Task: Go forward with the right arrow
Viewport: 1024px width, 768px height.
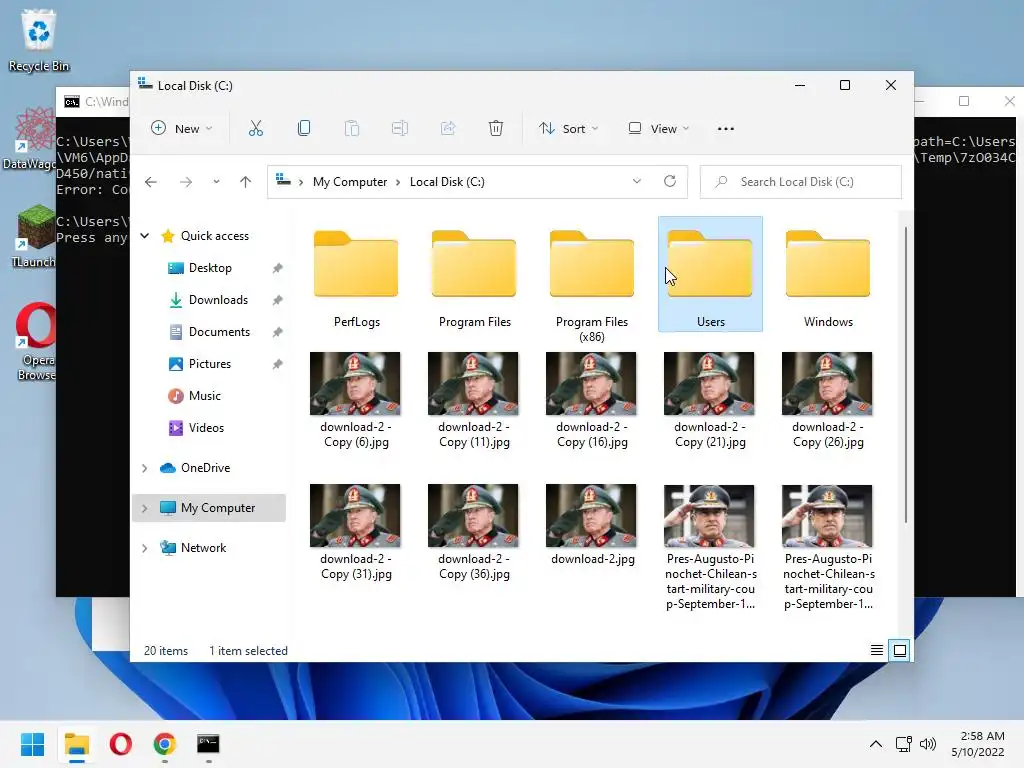Action: [x=186, y=182]
